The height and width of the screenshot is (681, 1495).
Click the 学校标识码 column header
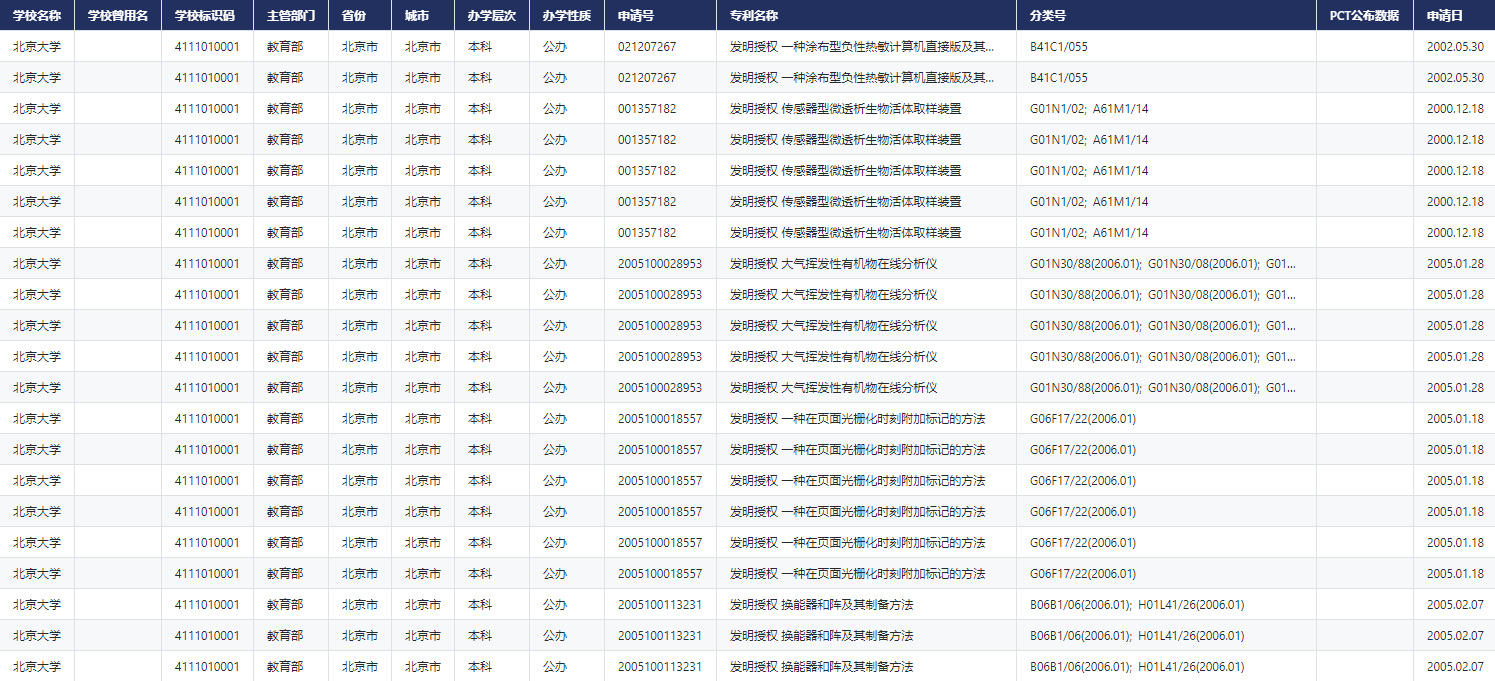207,16
